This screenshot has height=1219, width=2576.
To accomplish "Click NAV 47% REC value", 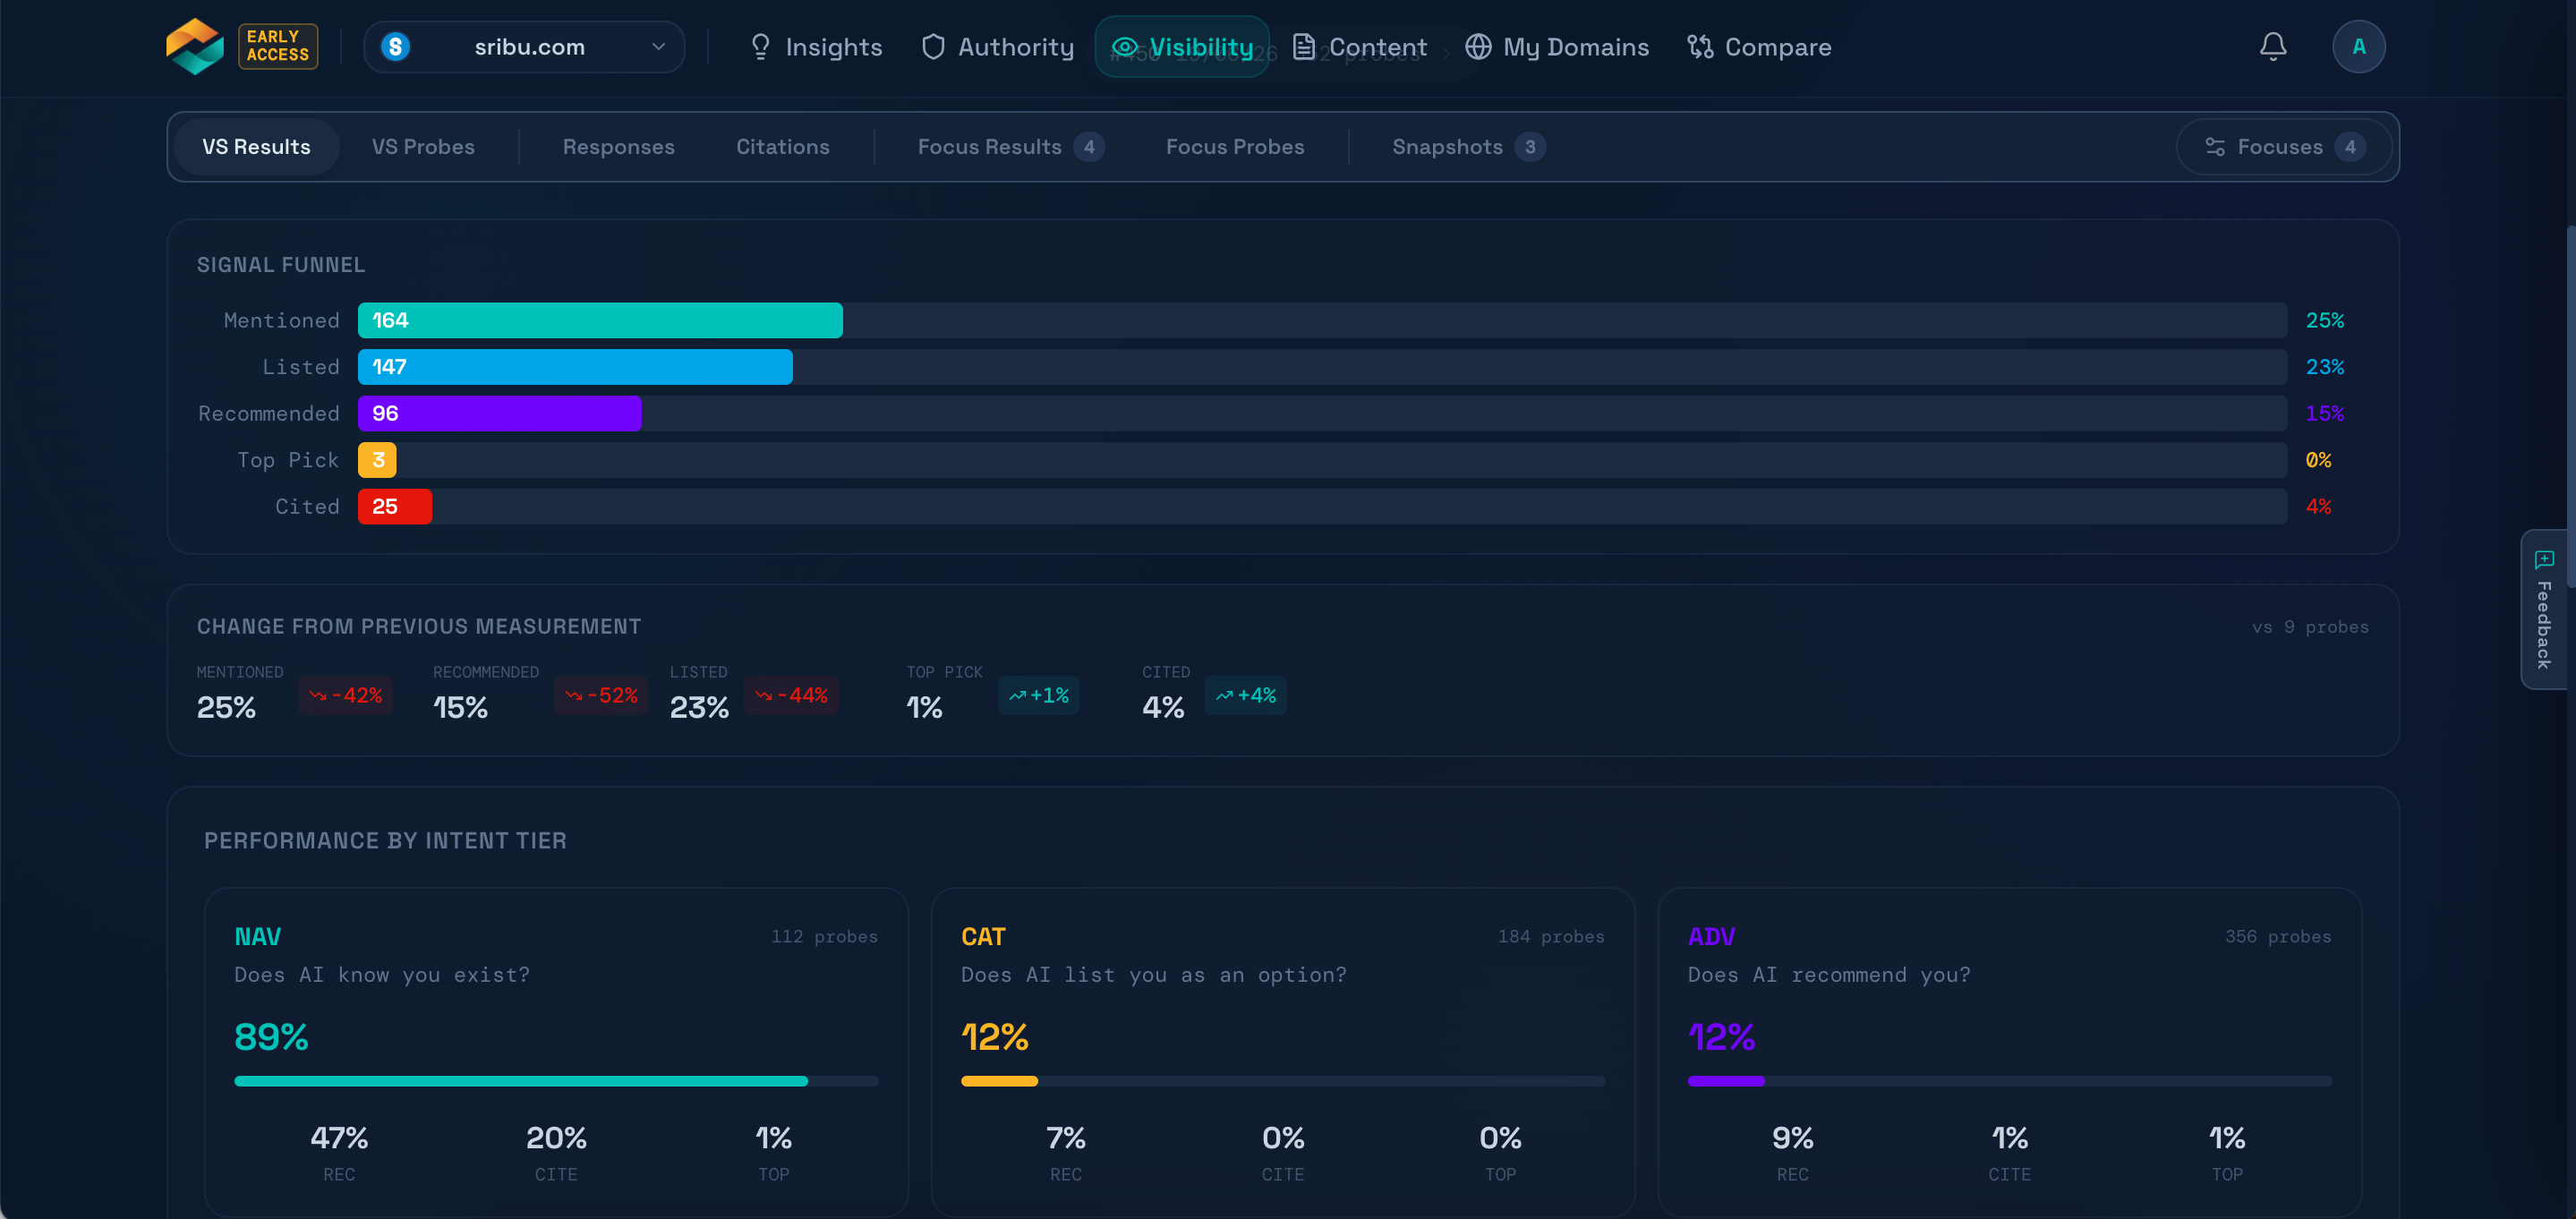I will [339, 1138].
